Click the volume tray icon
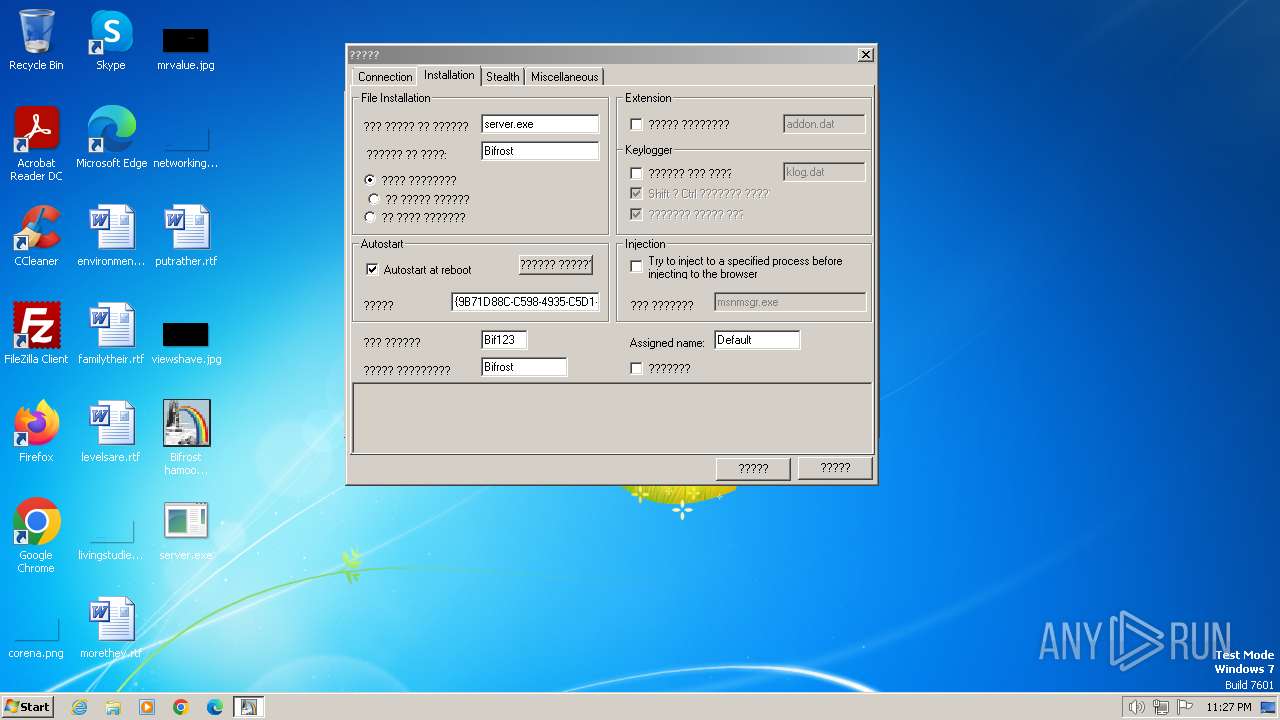The width and height of the screenshot is (1280, 720). [x=1136, y=707]
